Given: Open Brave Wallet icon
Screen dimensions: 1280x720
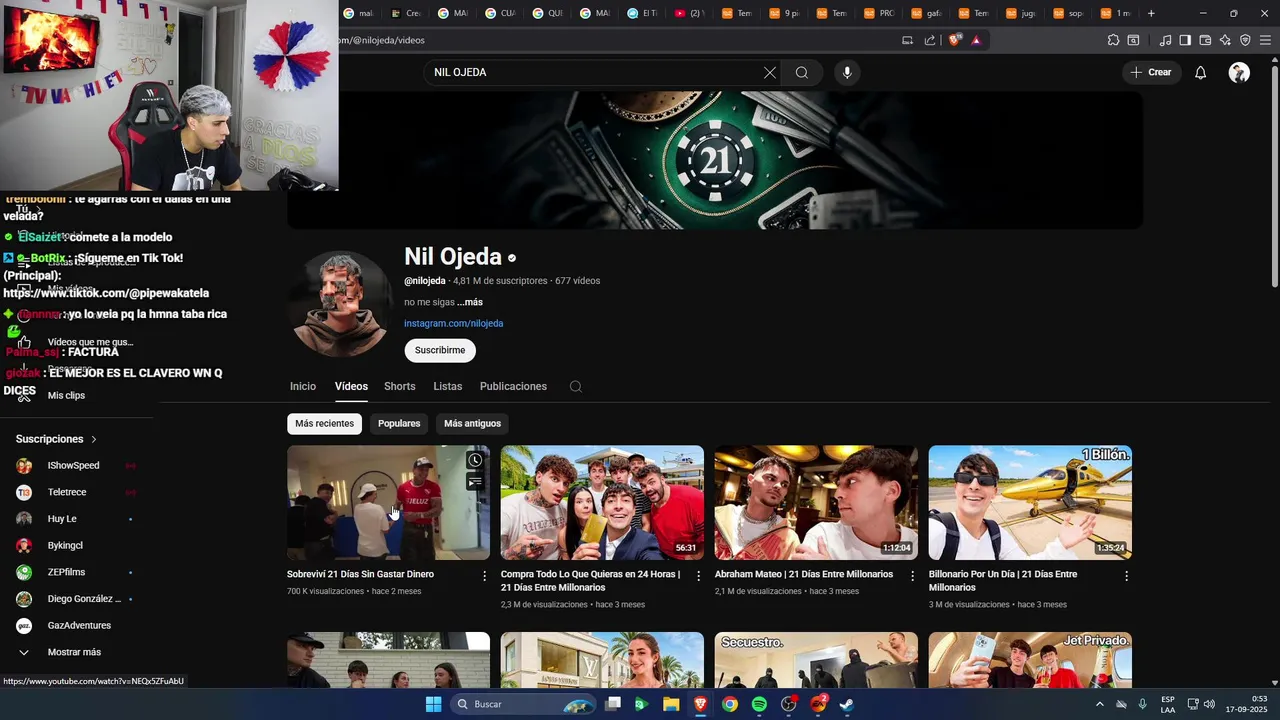Looking at the screenshot, I should coord(1205,40).
